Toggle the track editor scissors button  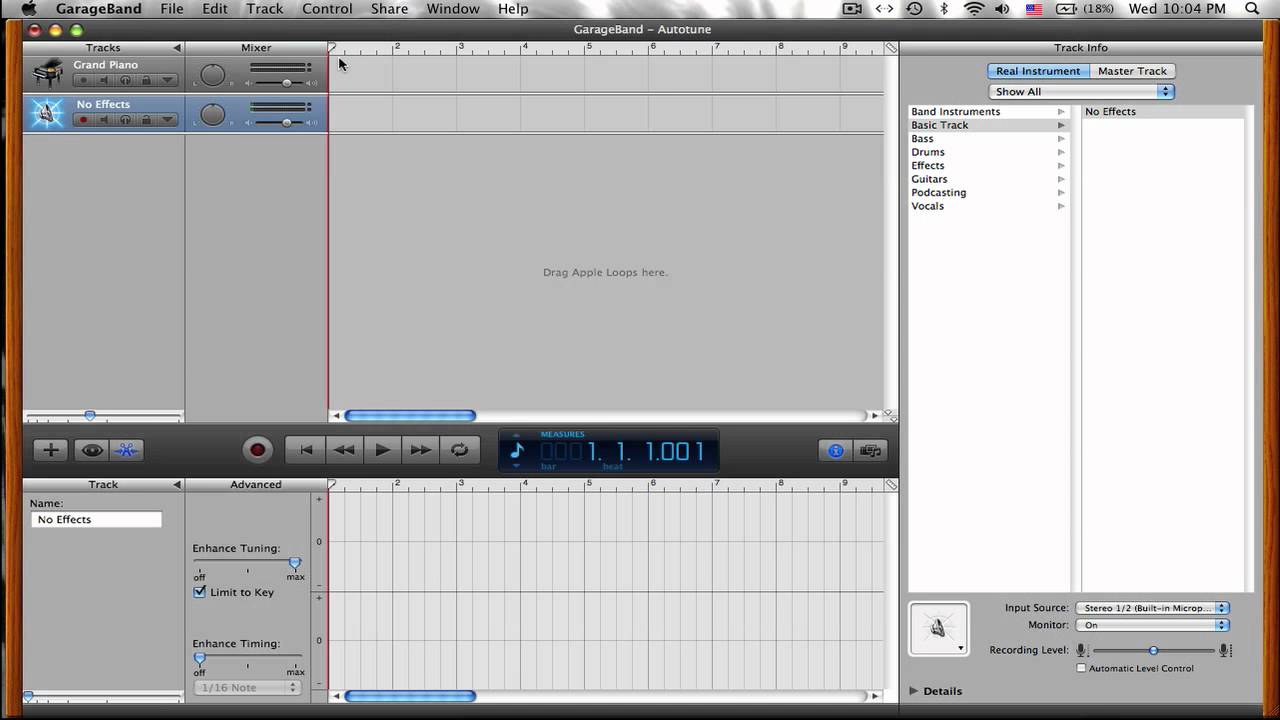tap(126, 450)
